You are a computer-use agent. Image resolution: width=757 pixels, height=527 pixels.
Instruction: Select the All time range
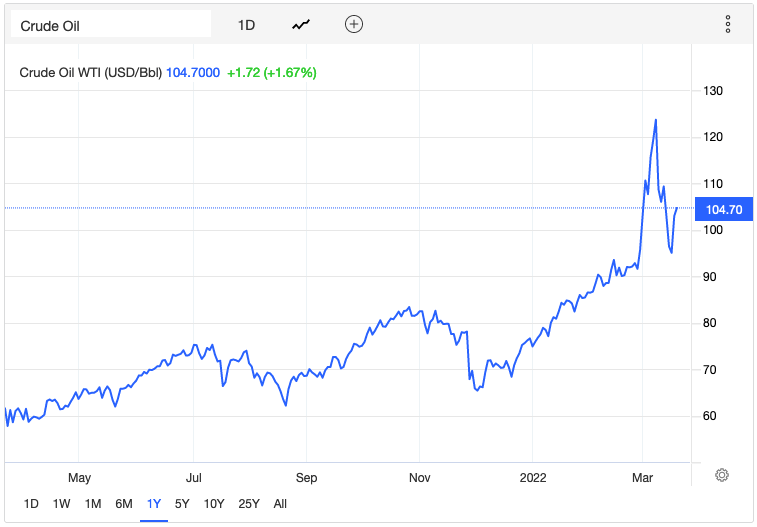tap(280, 503)
